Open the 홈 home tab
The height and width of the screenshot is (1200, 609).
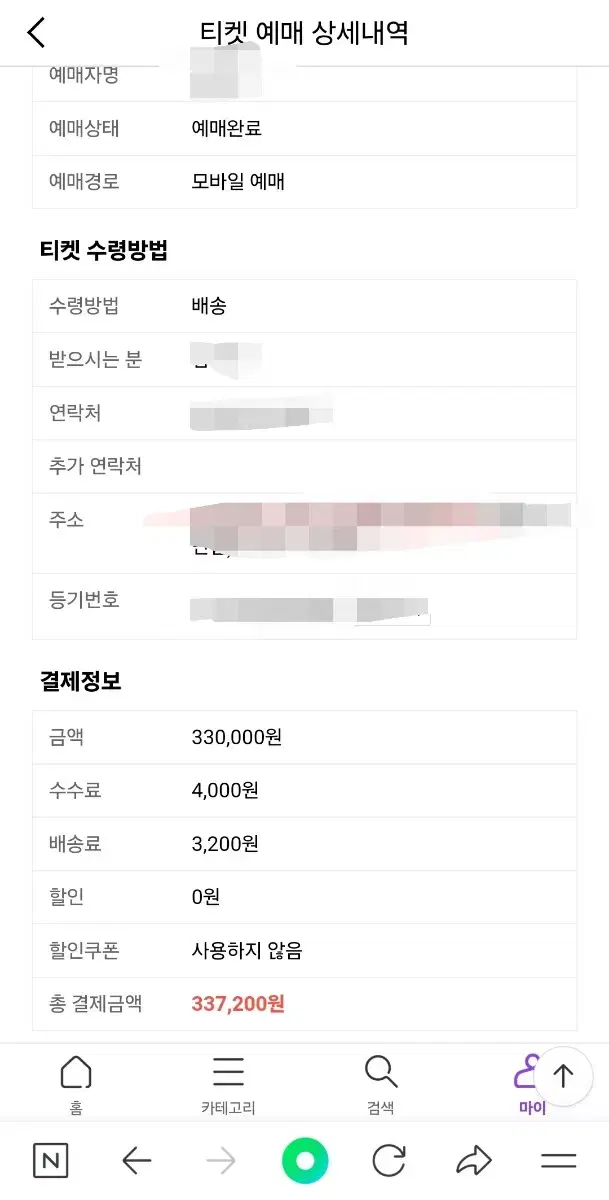click(76, 1083)
